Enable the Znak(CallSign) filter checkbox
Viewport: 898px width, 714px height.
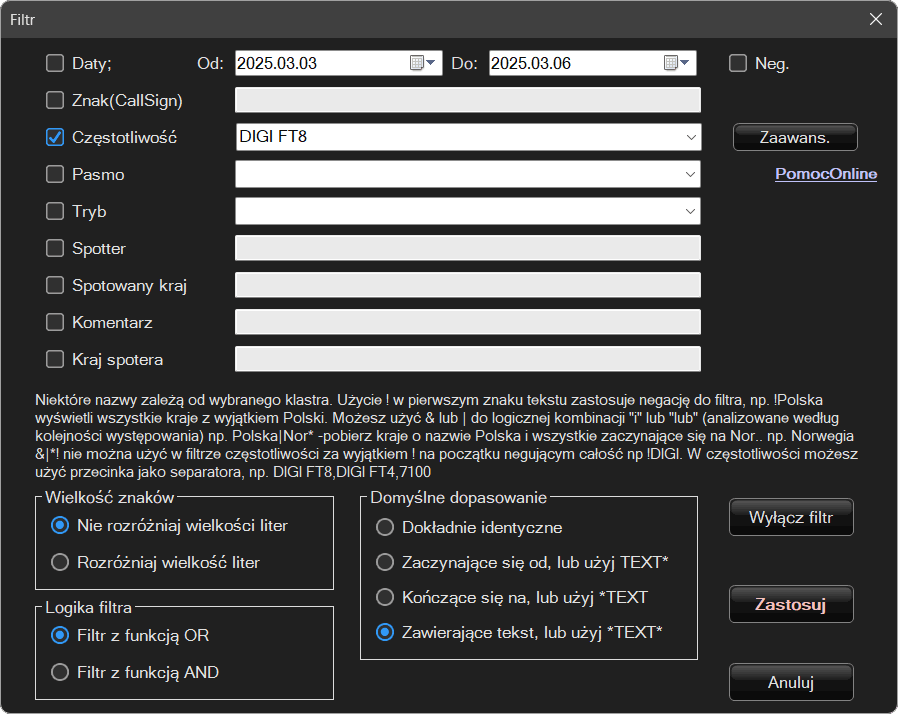tap(55, 100)
